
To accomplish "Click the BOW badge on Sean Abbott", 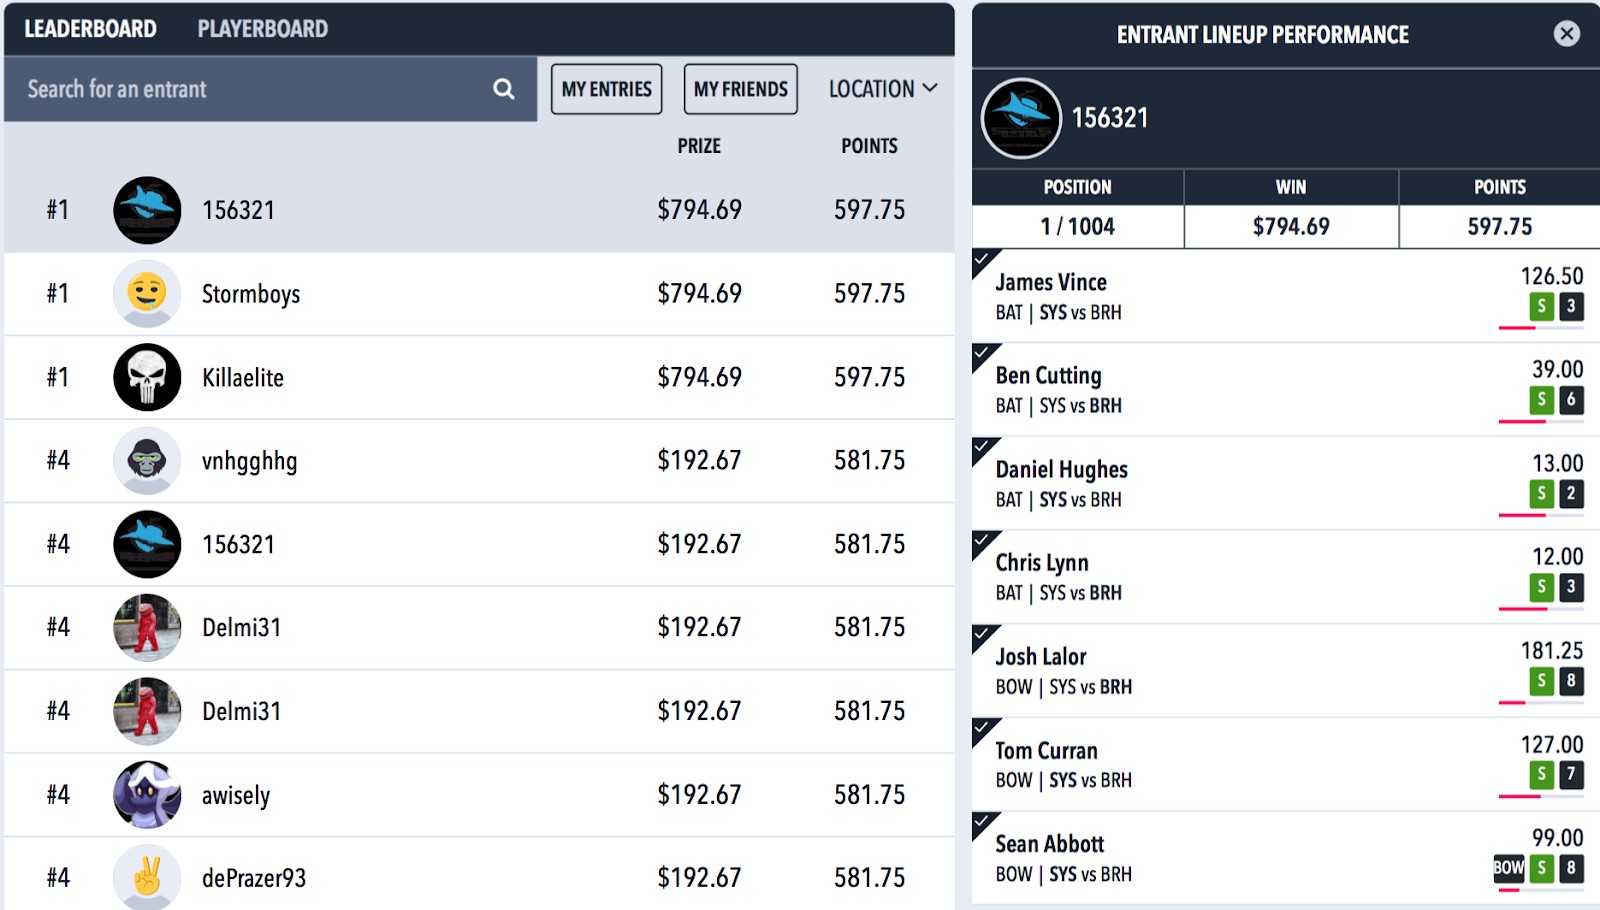I will (1509, 868).
